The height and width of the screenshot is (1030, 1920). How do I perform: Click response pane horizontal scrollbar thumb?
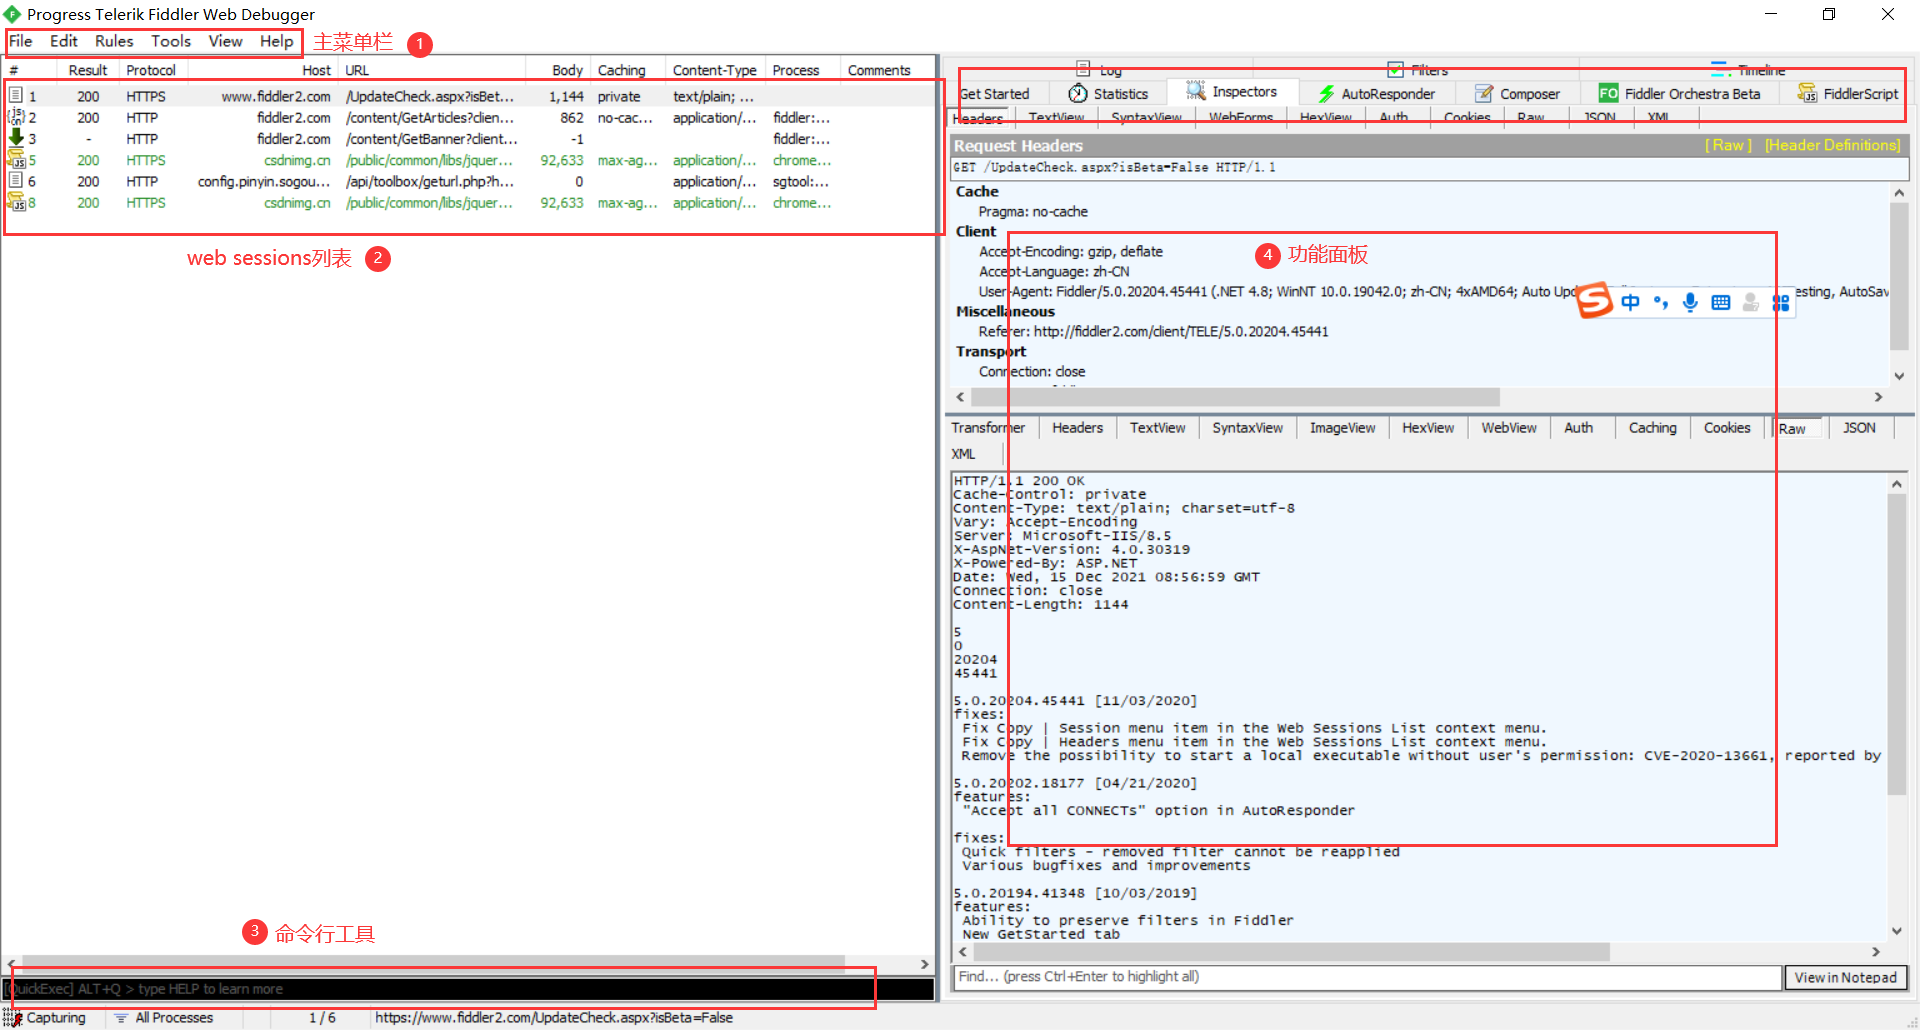click(1290, 951)
